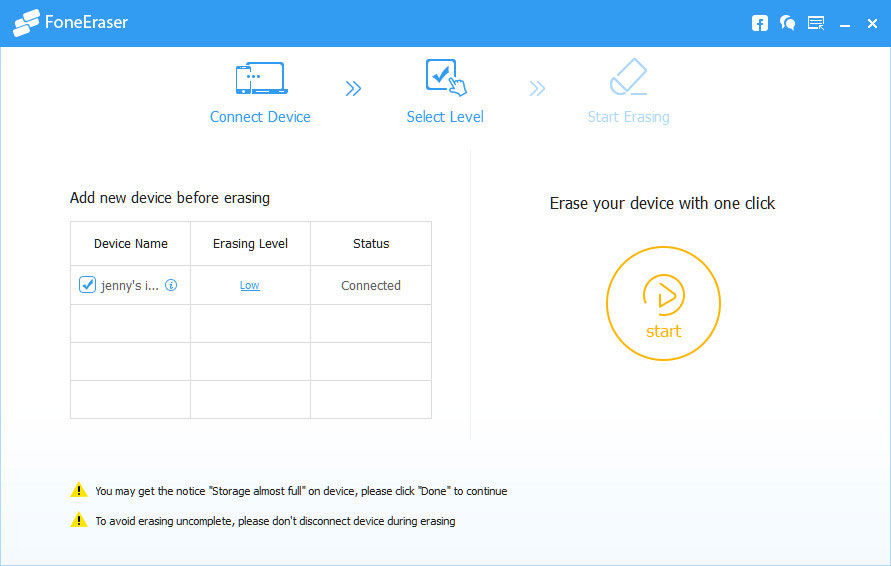Click the Erasing Level column header
Screen dimensions: 891x566
(250, 244)
